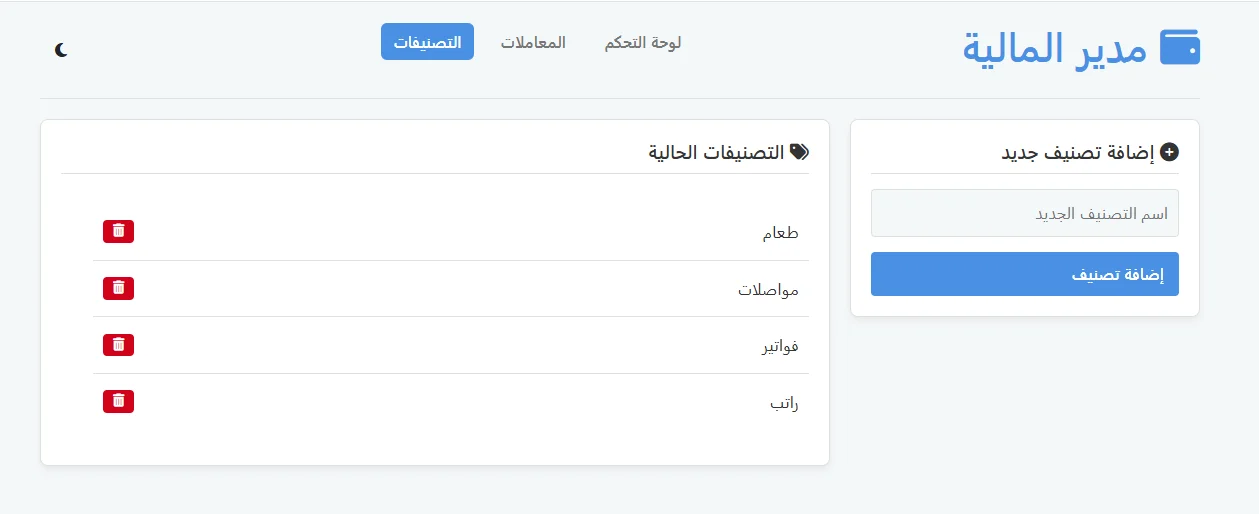Delete the راتب category using trash icon

[x=118, y=401]
